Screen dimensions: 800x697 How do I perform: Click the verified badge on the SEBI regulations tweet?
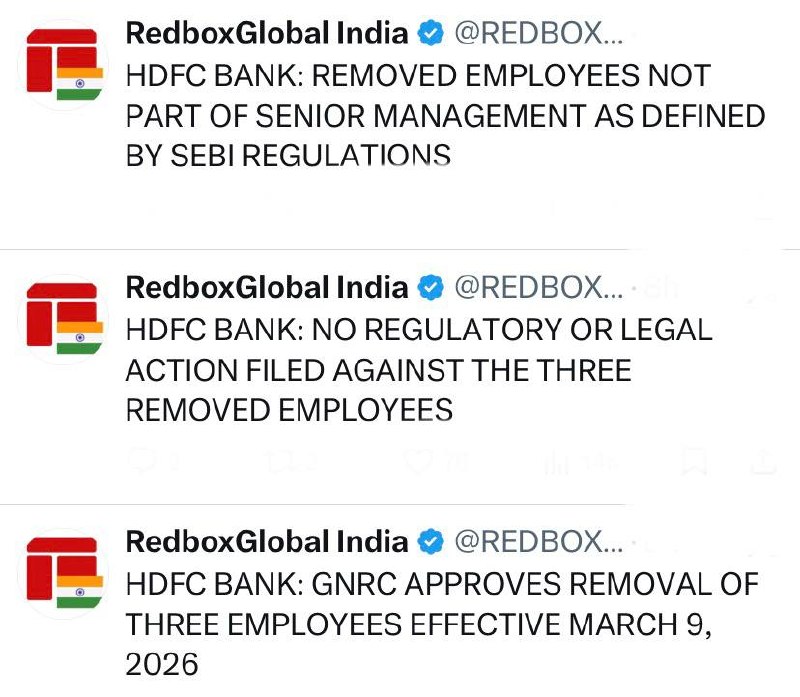click(431, 33)
